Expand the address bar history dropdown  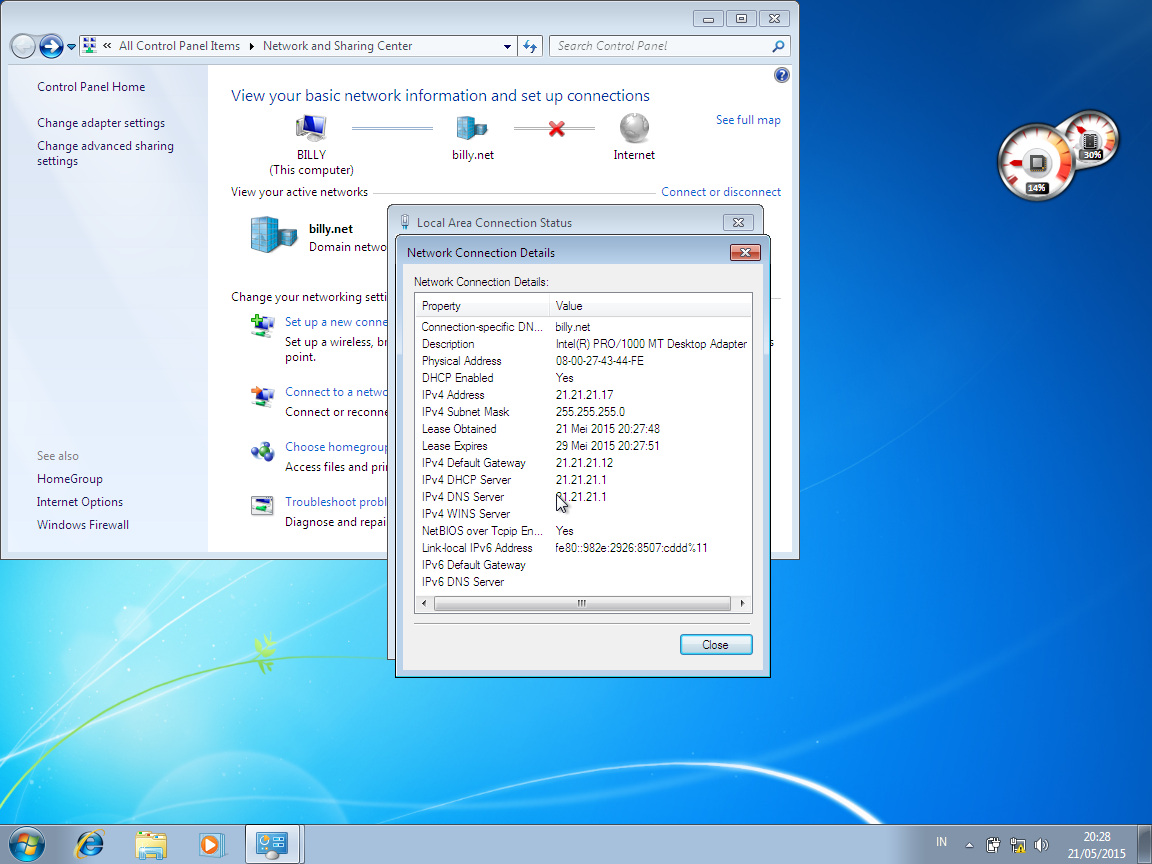pos(507,46)
